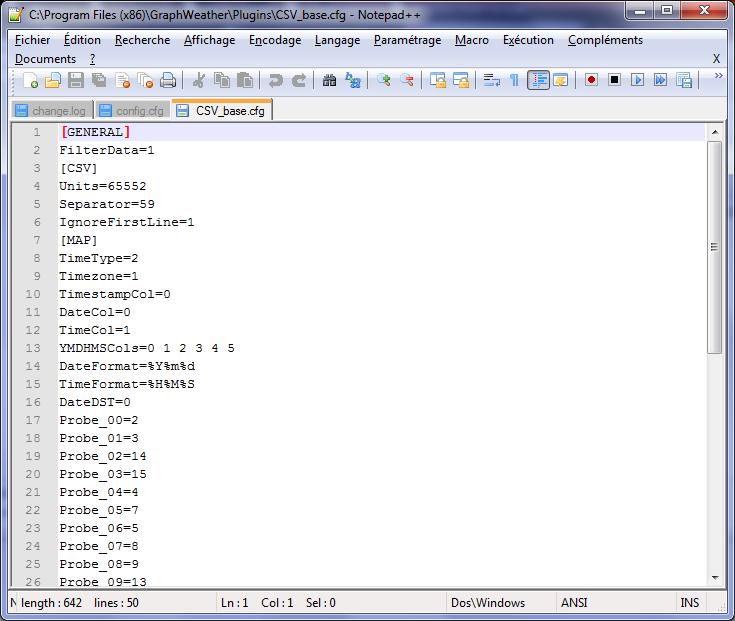
Task: Open the Affichage menu
Action: pos(210,40)
